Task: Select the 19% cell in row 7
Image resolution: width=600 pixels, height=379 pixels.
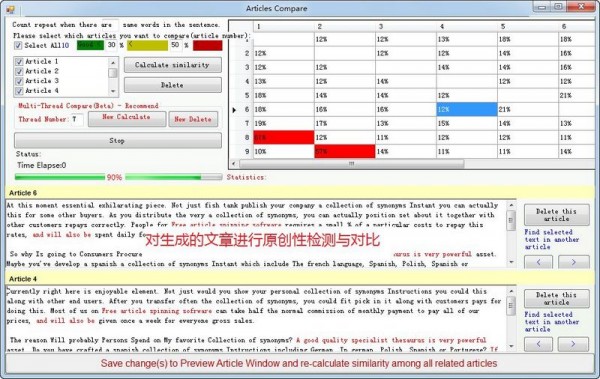Action: tap(284, 124)
